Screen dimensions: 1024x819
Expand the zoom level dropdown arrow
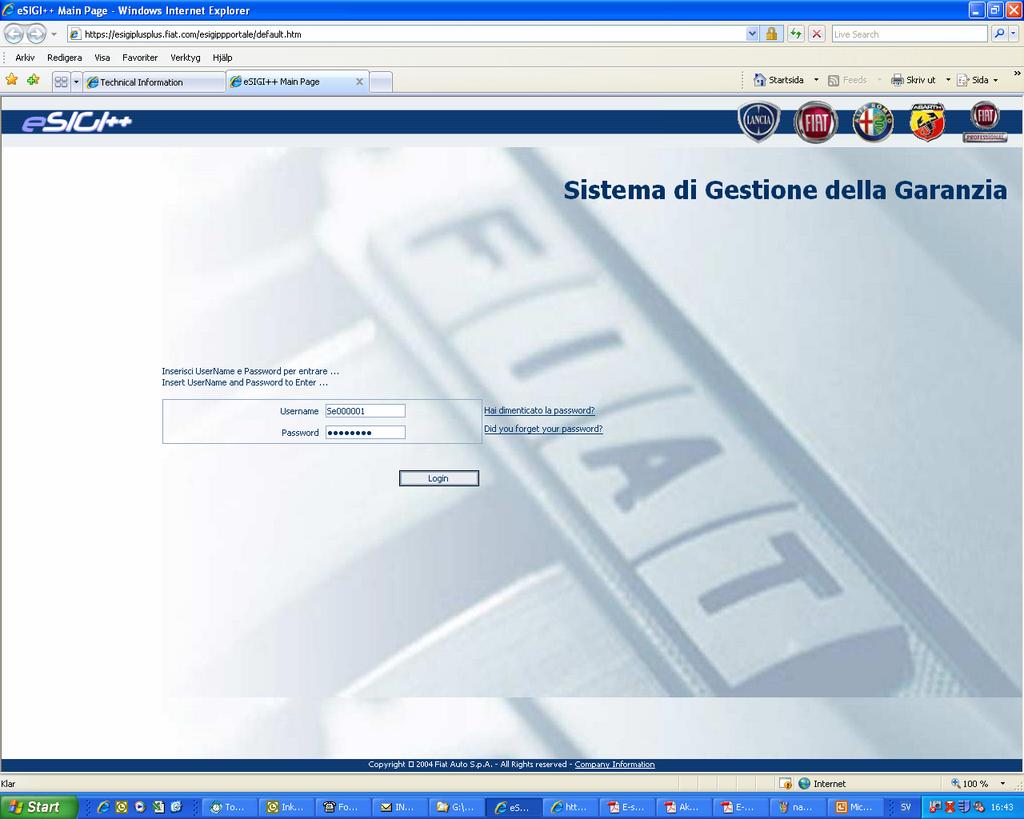pos(1002,783)
